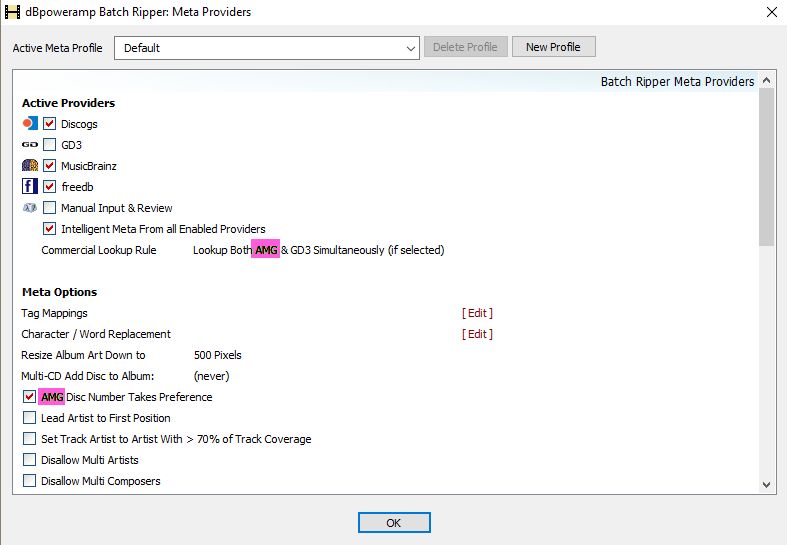Click the Manual Input & Review icon
This screenshot has height=545, width=787.
tap(29, 208)
